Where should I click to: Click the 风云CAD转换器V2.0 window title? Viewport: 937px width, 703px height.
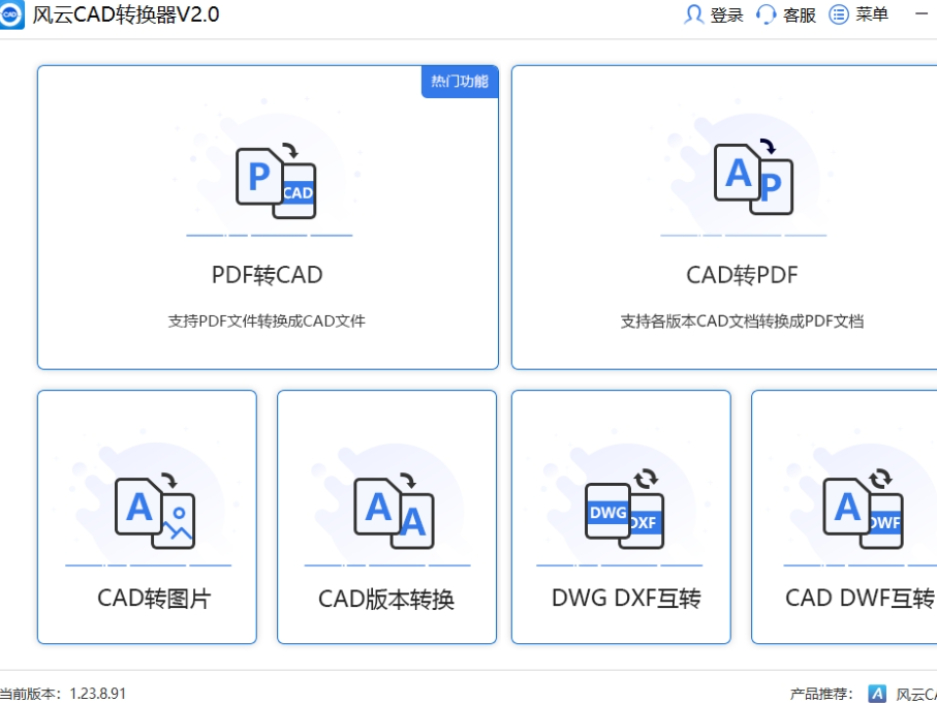point(125,14)
